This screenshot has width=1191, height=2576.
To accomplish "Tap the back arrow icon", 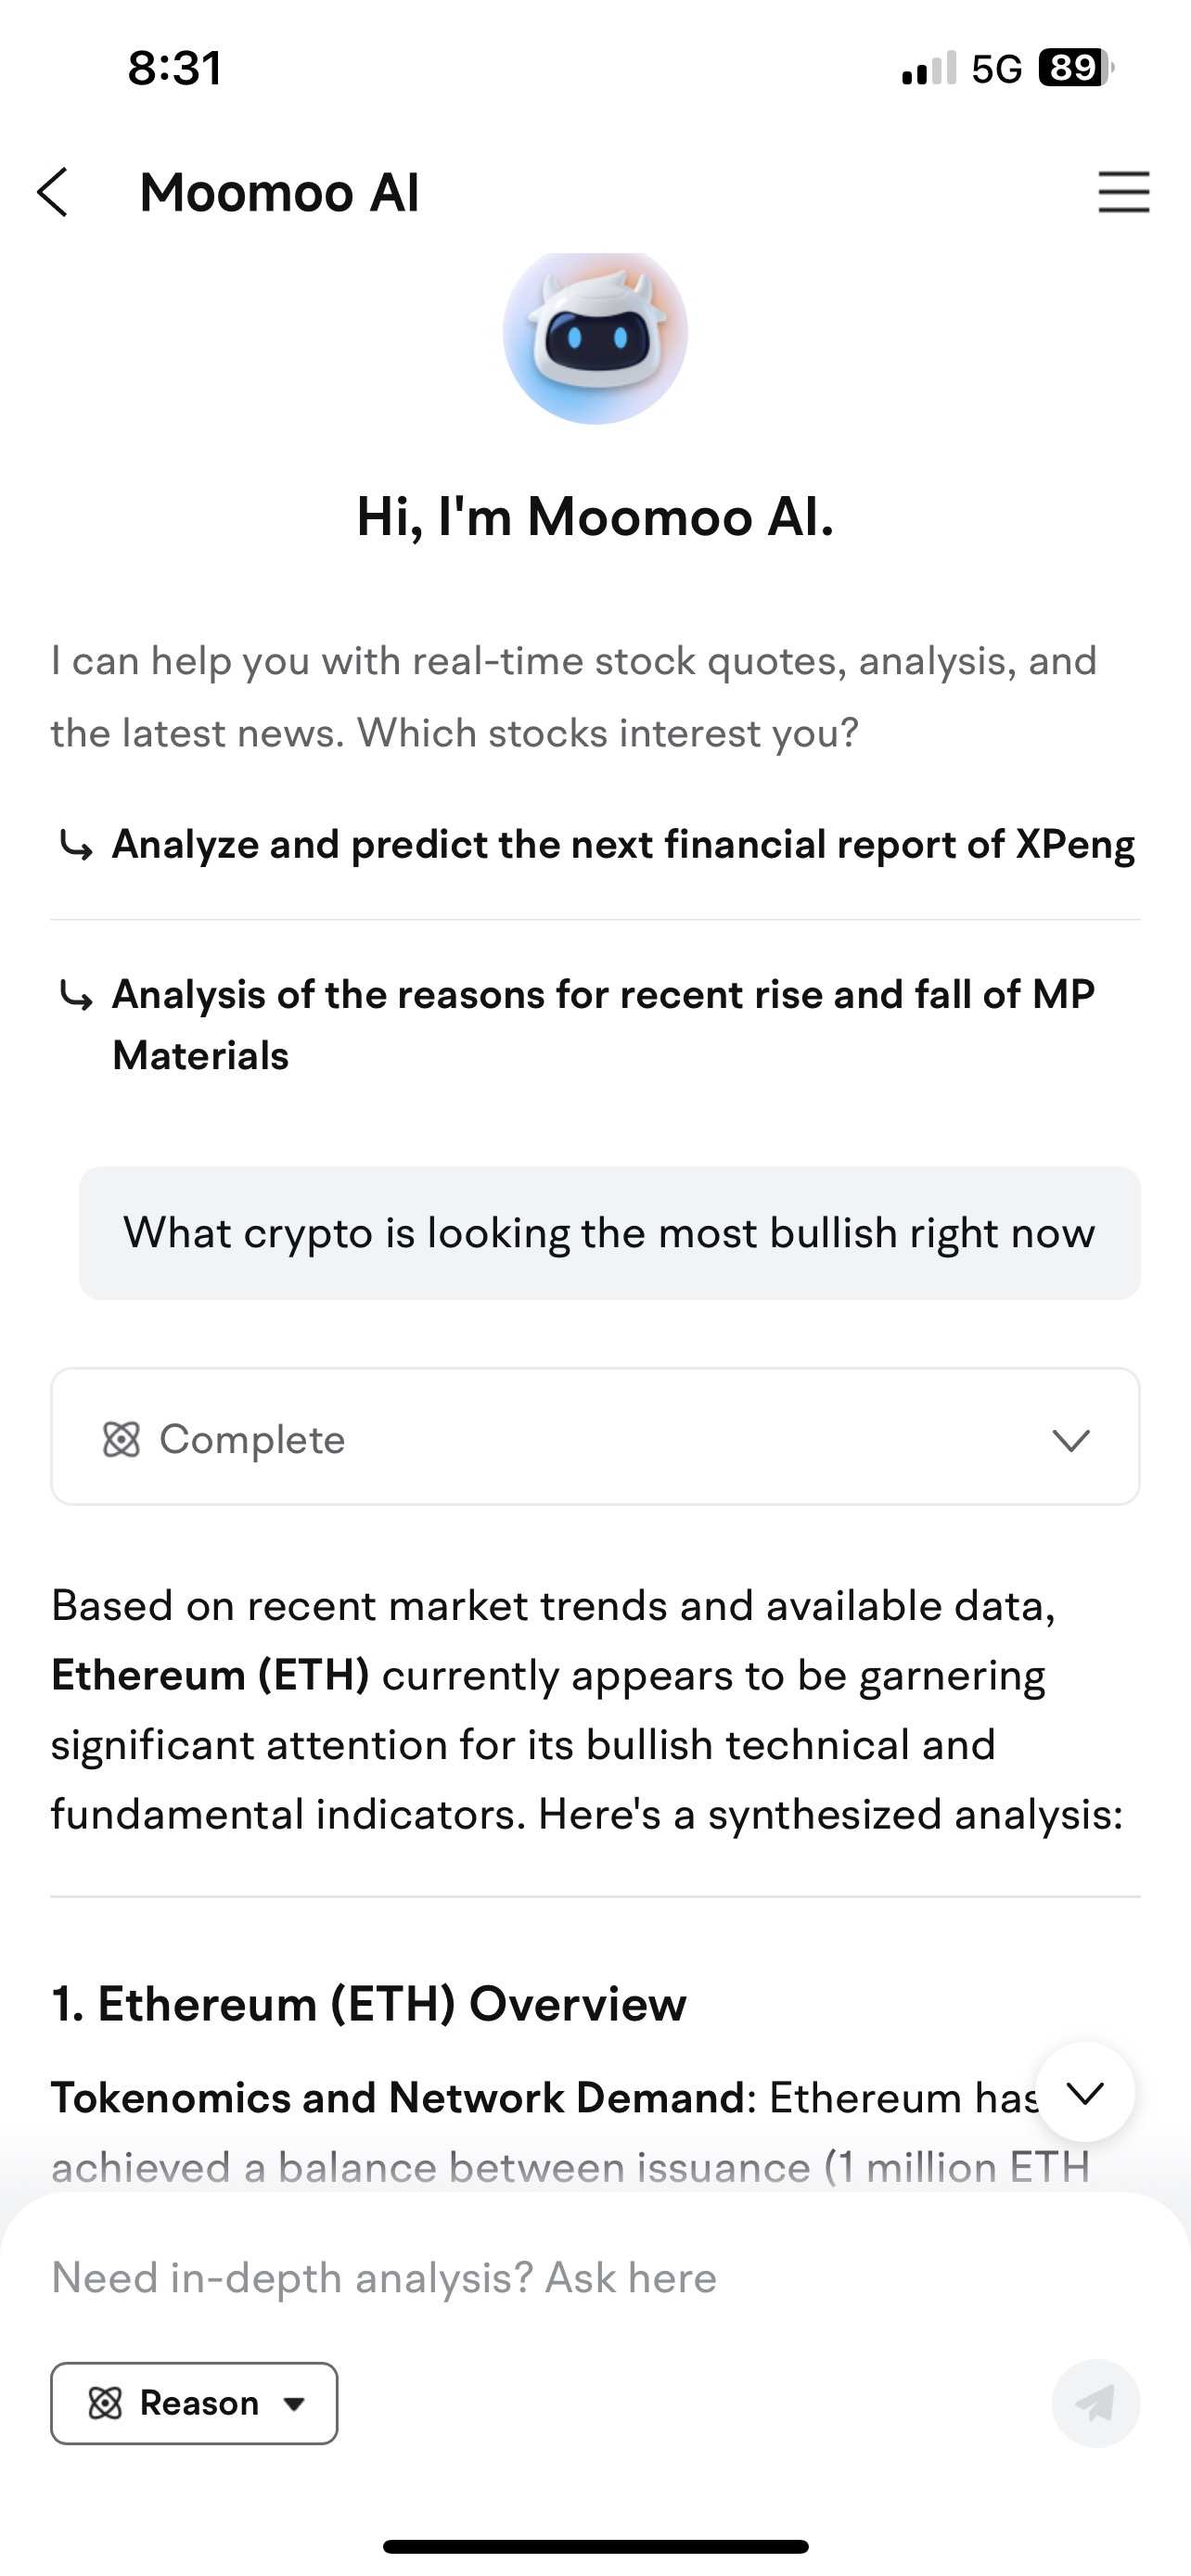I will pyautogui.click(x=53, y=192).
